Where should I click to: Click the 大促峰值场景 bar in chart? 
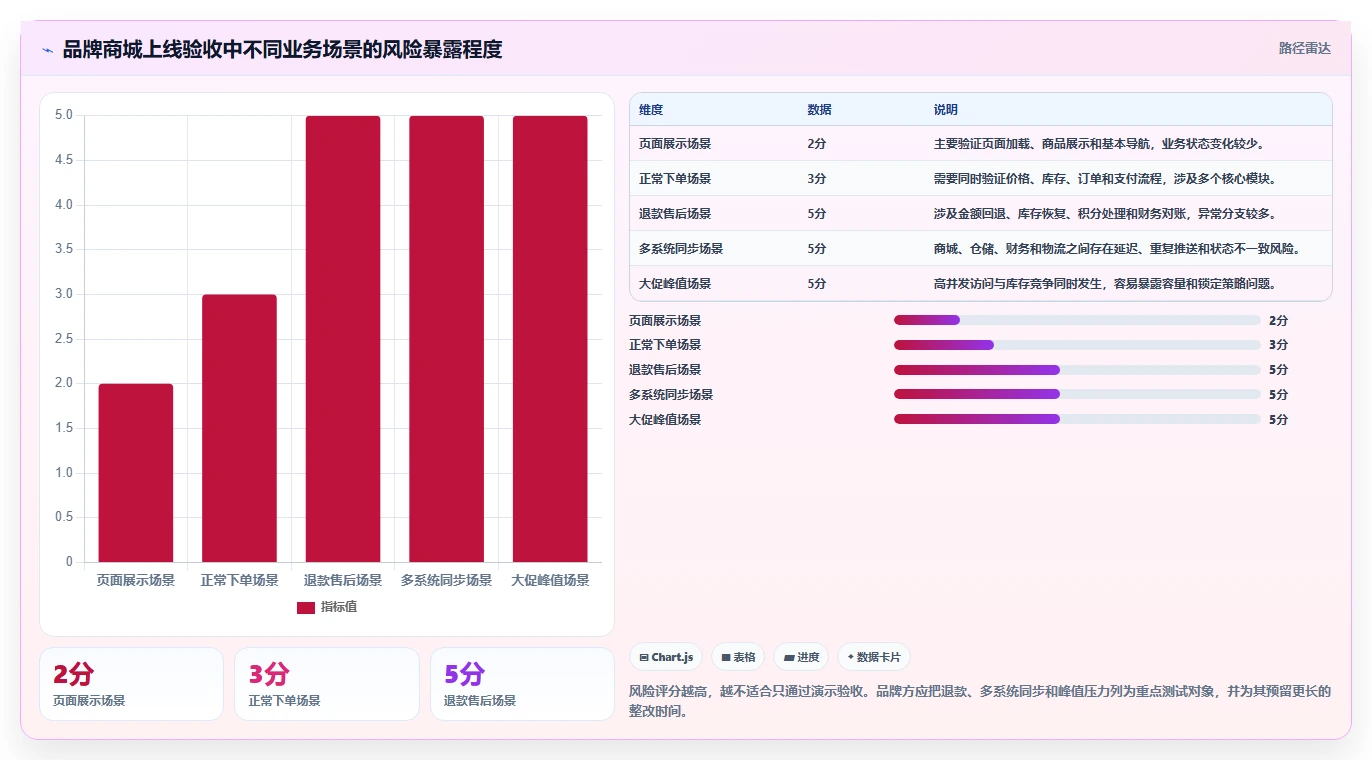(550, 339)
